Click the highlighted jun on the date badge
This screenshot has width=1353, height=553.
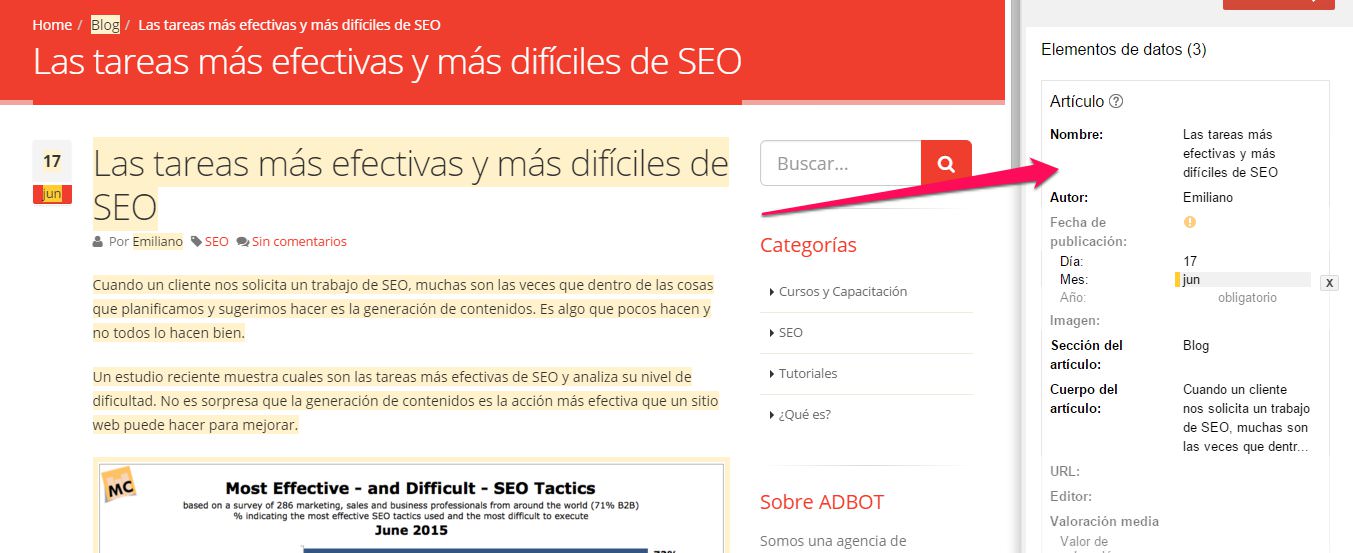[52, 194]
